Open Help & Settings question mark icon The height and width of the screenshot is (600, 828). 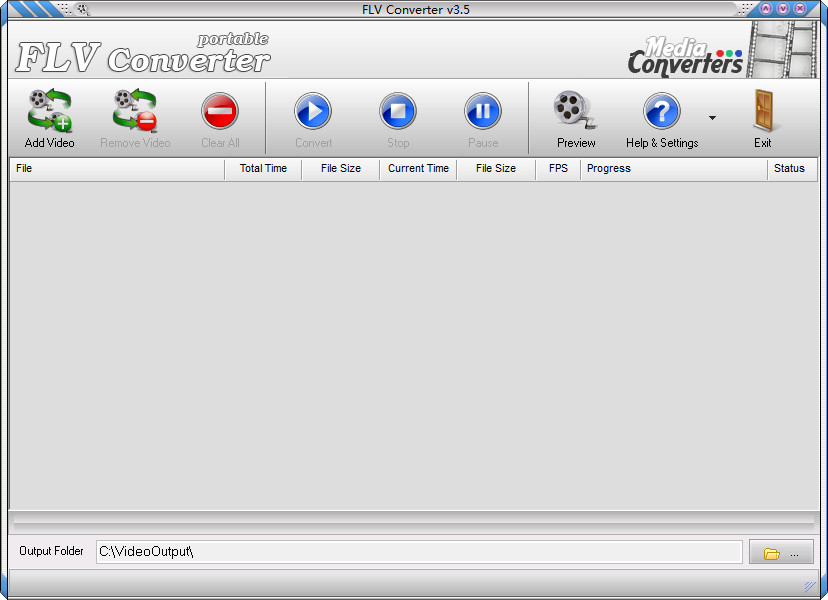tap(662, 111)
